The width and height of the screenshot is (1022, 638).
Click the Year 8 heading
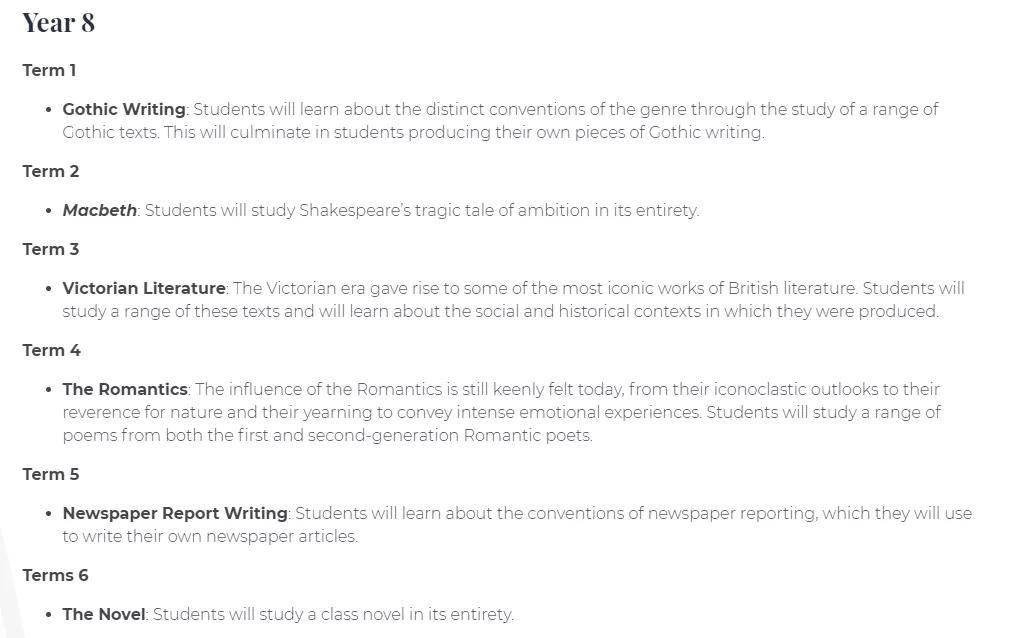59,23
